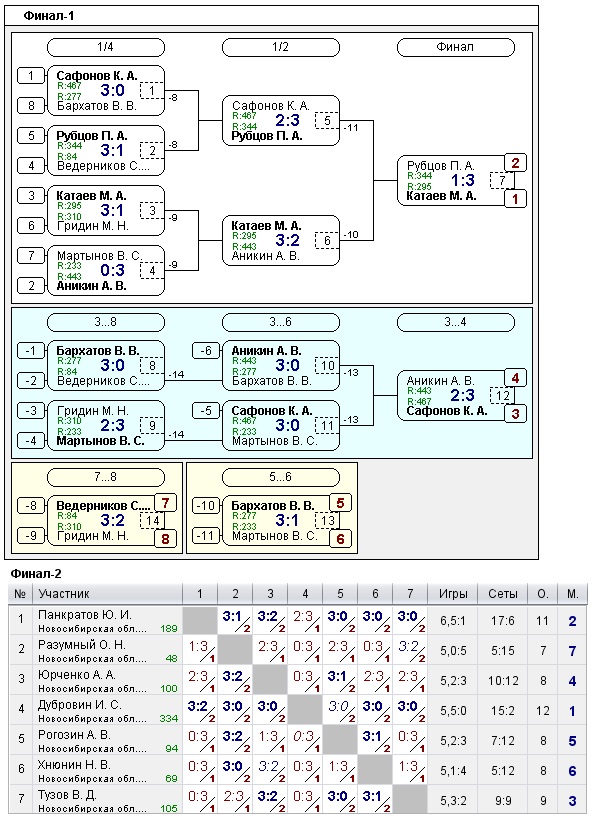Click the Финал round header label
Image resolution: width=604 pixels, height=819 pixels.
tap(456, 47)
